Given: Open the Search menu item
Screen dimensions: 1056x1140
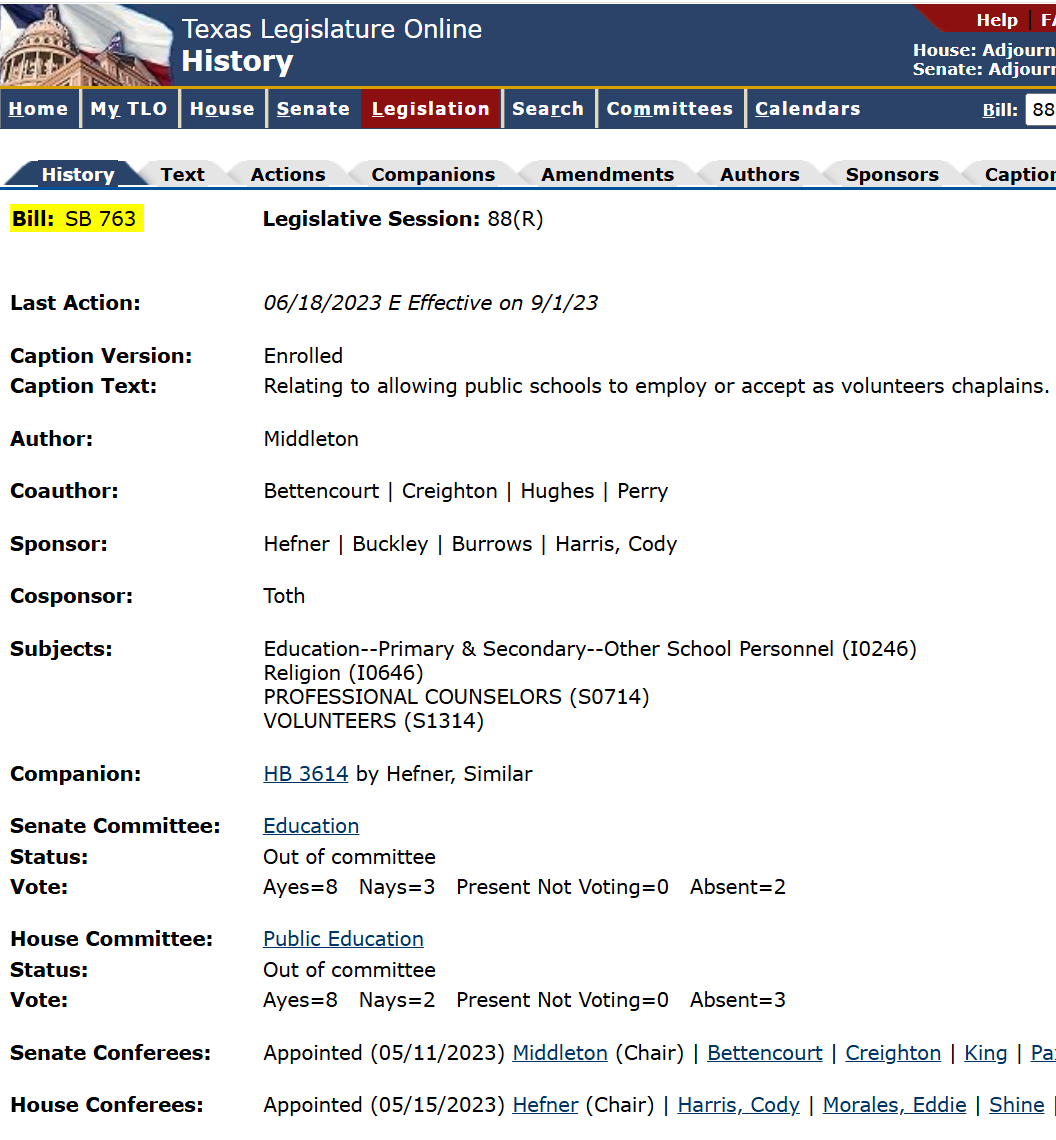Looking at the screenshot, I should point(548,108).
